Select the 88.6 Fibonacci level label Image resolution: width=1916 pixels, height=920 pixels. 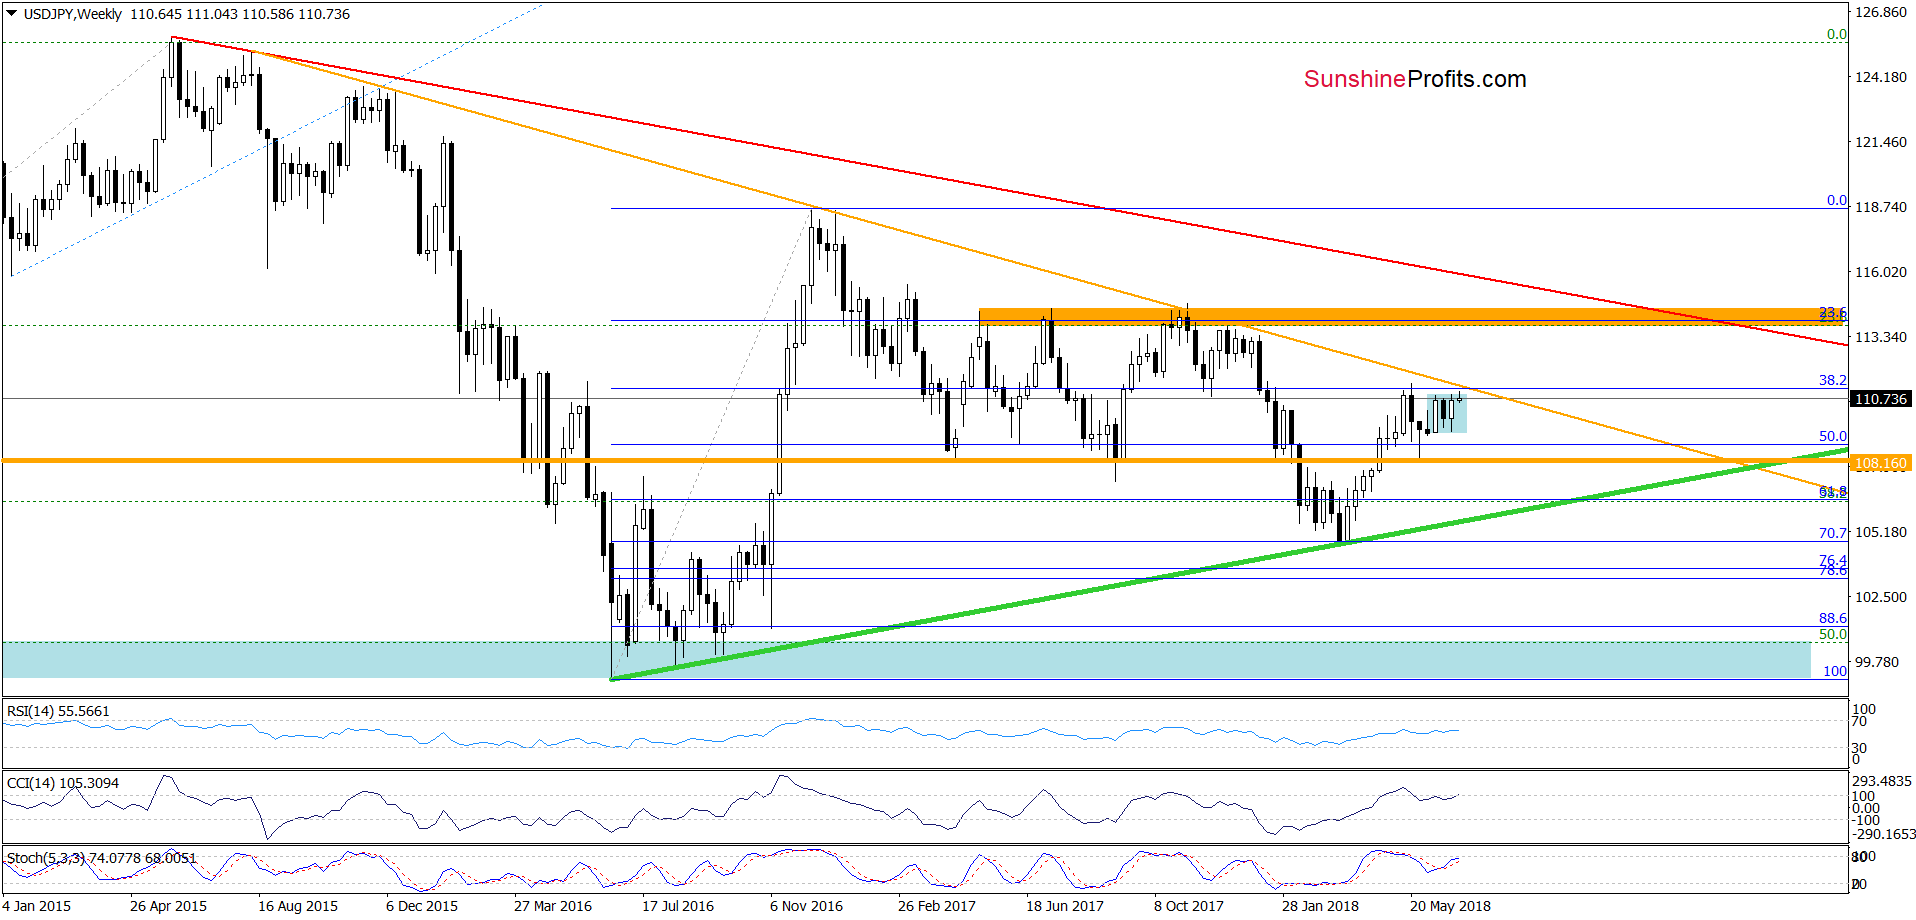coord(1832,618)
